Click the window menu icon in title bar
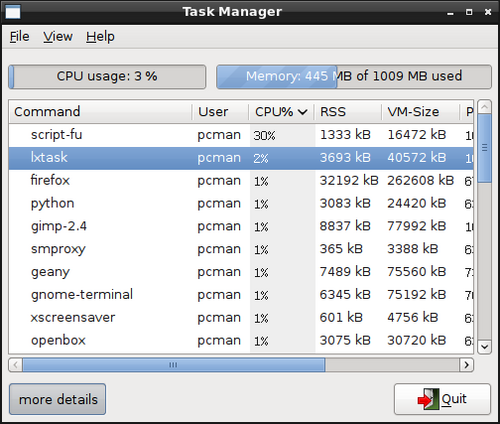Screen dimensions: 500x424 [13, 12]
